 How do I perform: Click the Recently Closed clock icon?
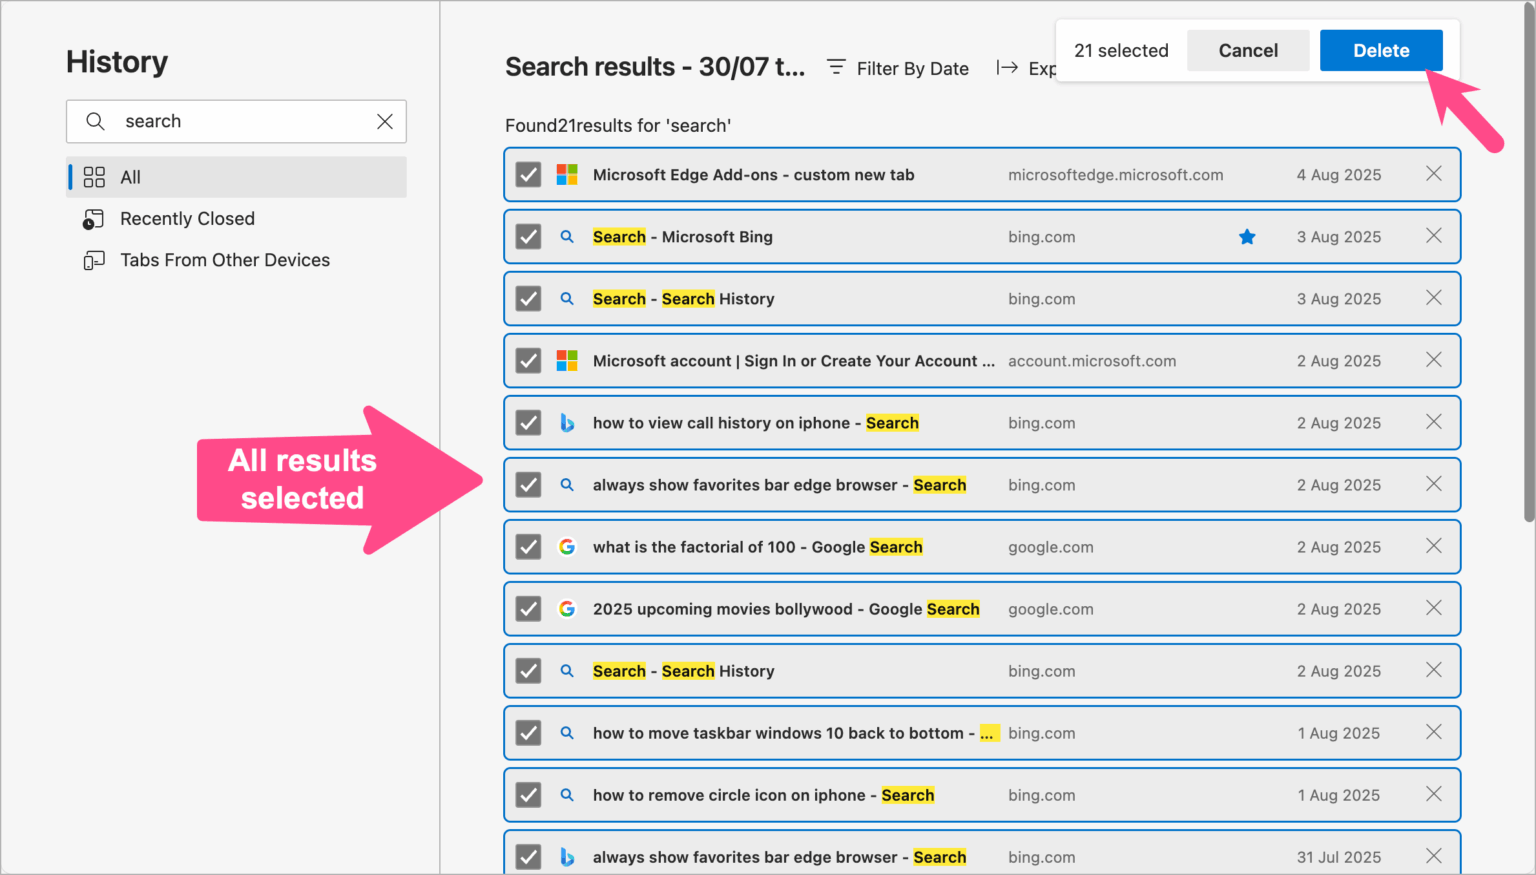[x=93, y=218]
